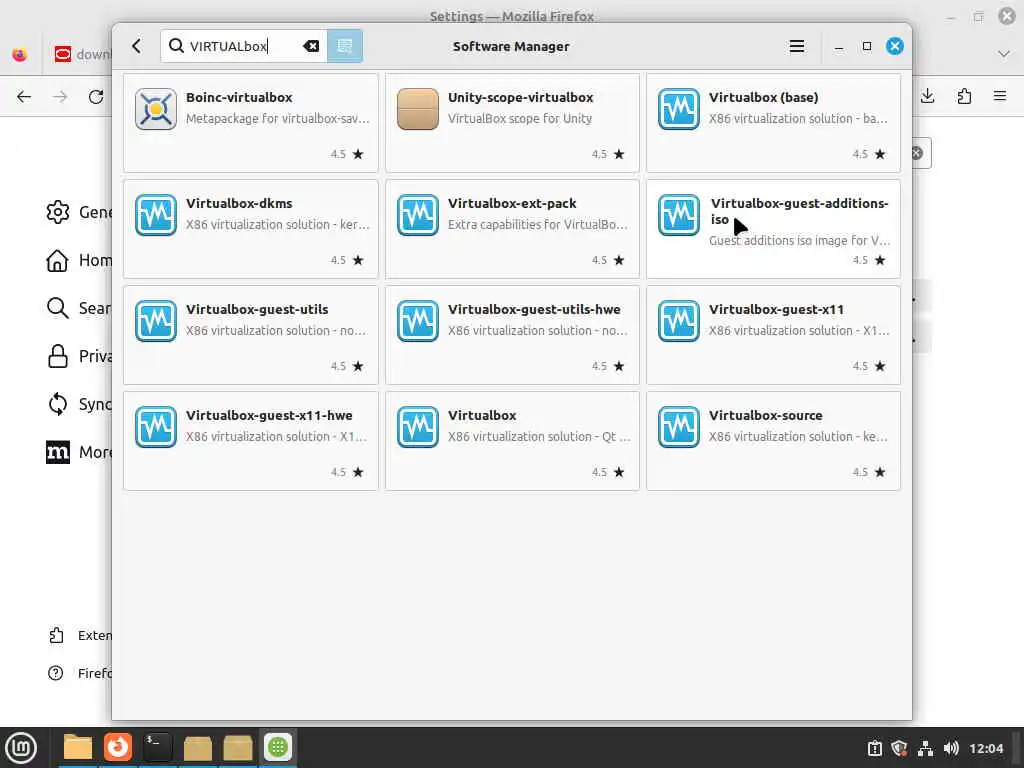Open Virtualbox-guest-x11 package icon

679,321
